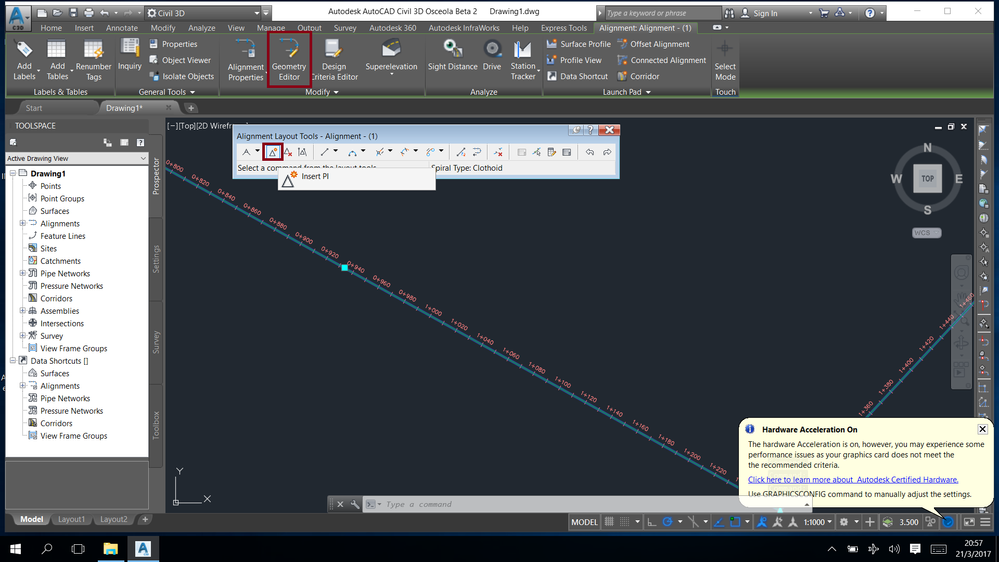Click the Convert AutoCAD line and arc icon
This screenshot has width=999, height=562.
tap(461, 152)
